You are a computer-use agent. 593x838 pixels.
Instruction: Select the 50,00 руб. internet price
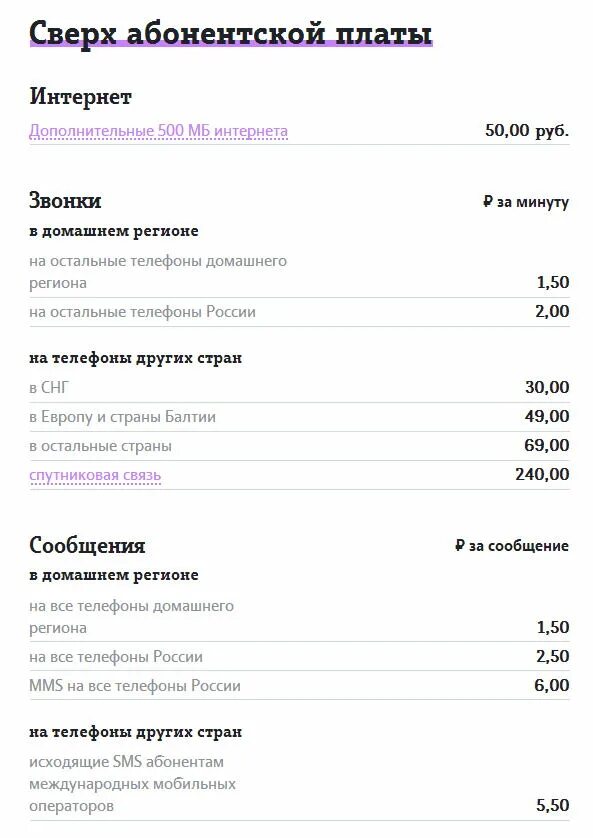[x=527, y=130]
